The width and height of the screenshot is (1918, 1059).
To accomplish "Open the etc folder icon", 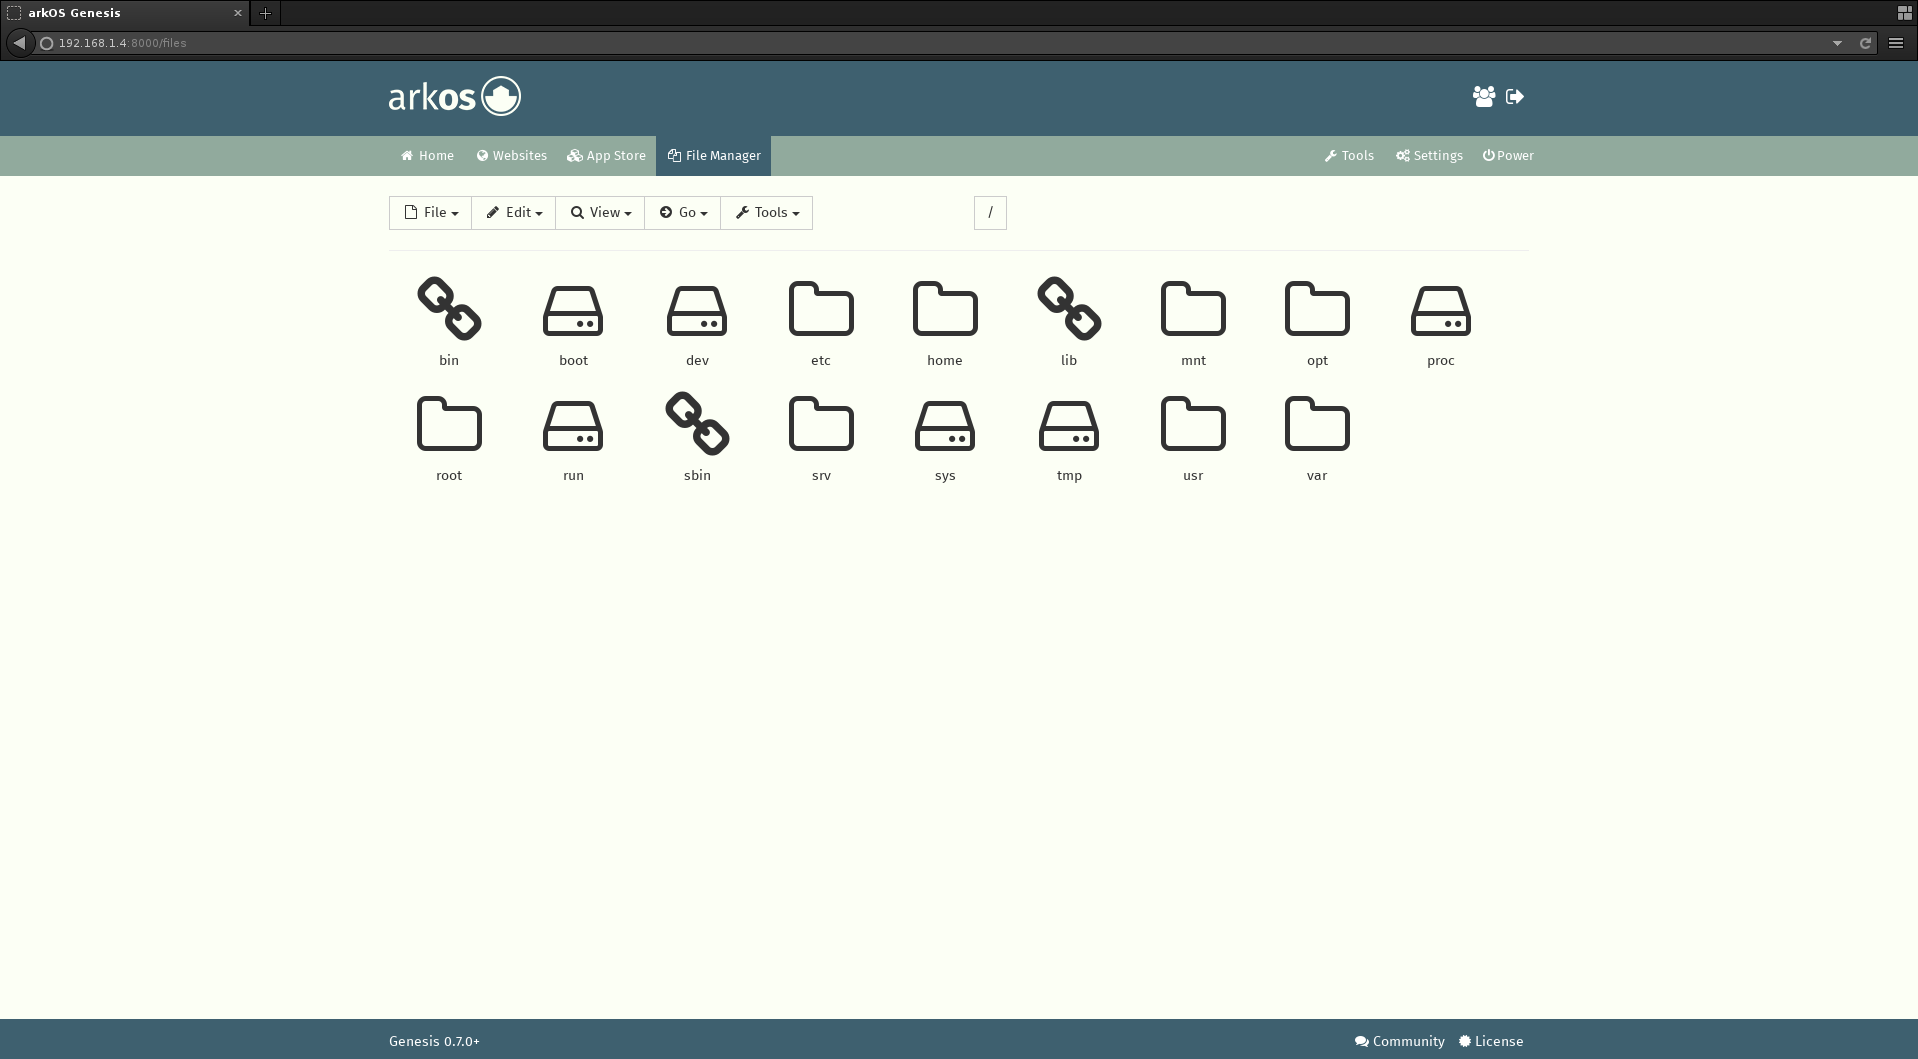I will [821, 309].
